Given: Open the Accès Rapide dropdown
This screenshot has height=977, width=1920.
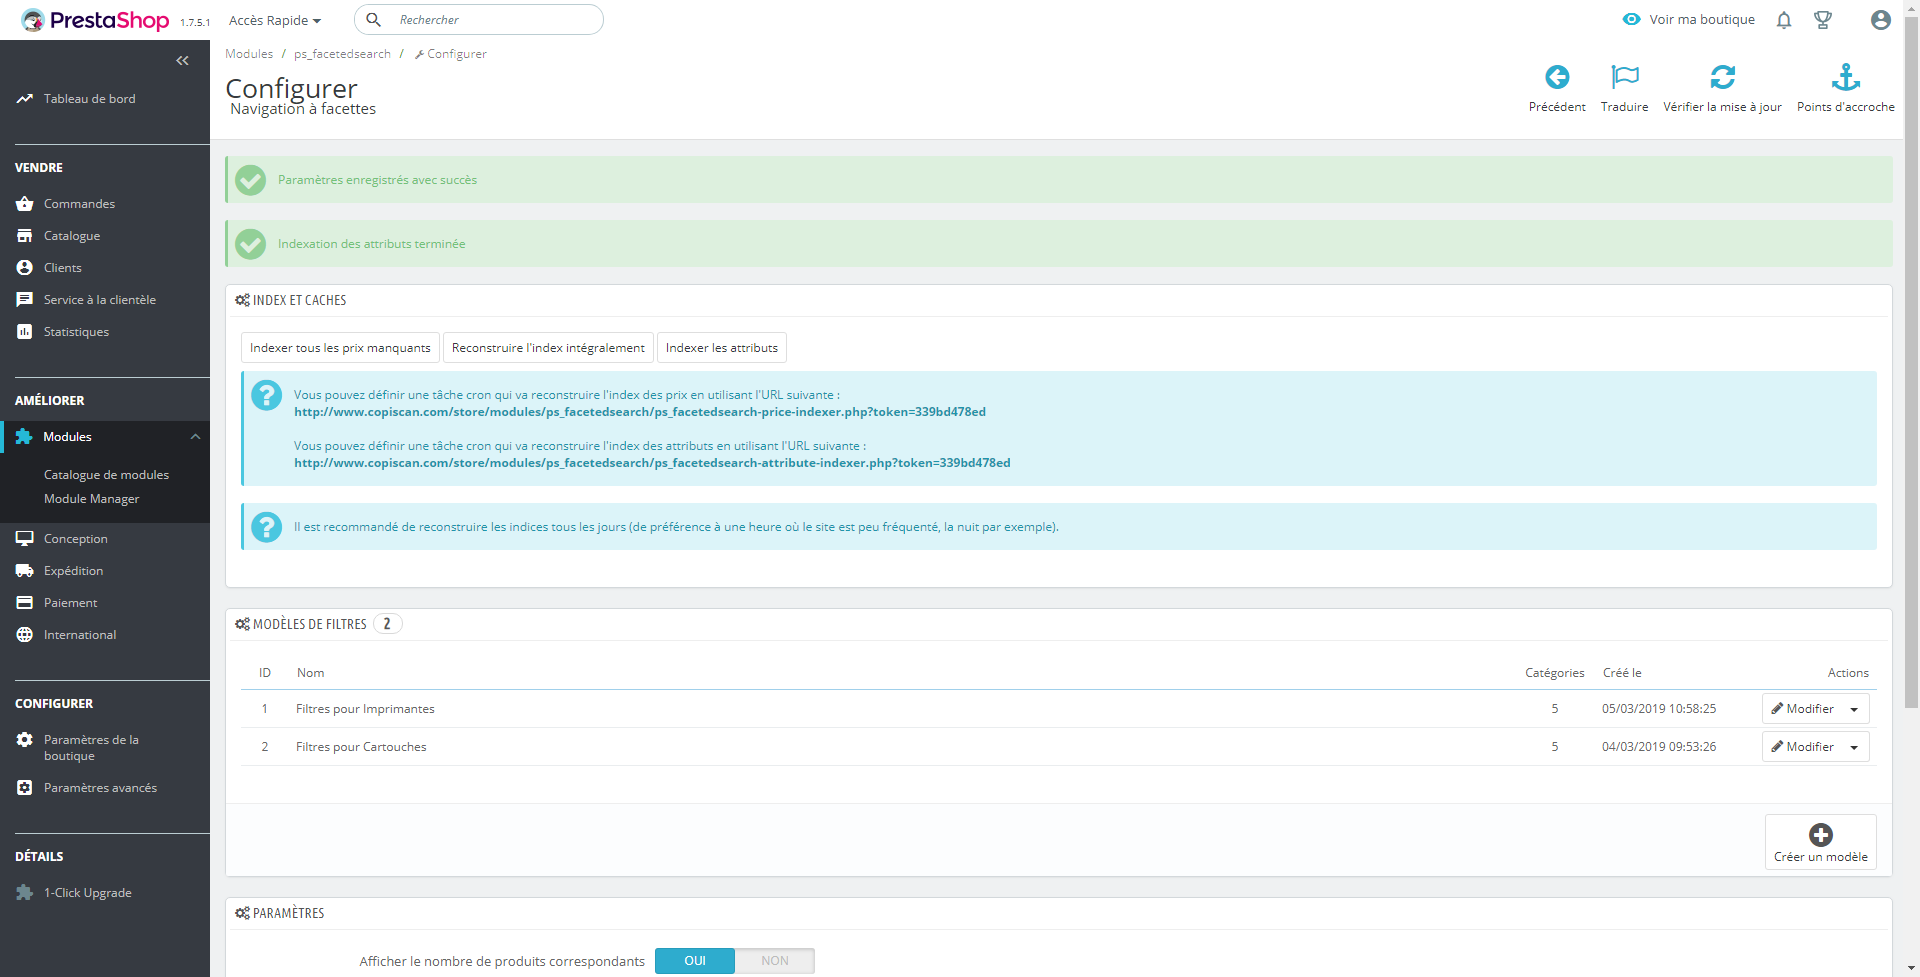Looking at the screenshot, I should coord(275,20).
